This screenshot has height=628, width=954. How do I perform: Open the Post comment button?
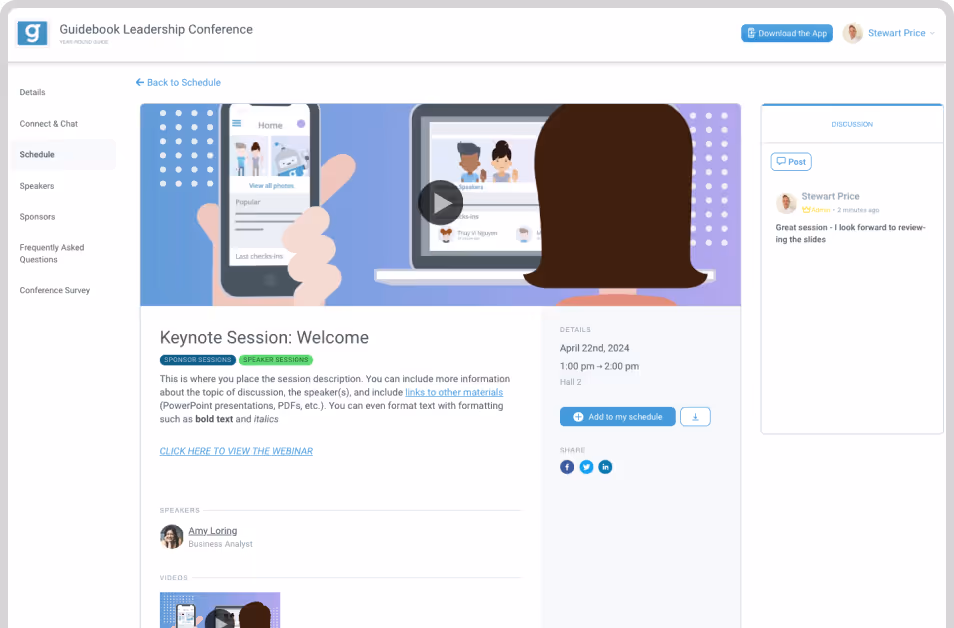791,162
